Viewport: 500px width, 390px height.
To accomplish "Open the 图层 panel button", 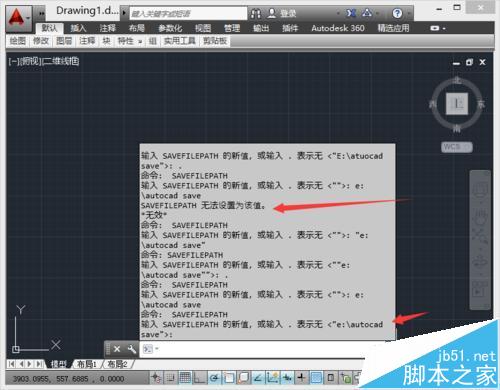I will (x=64, y=41).
